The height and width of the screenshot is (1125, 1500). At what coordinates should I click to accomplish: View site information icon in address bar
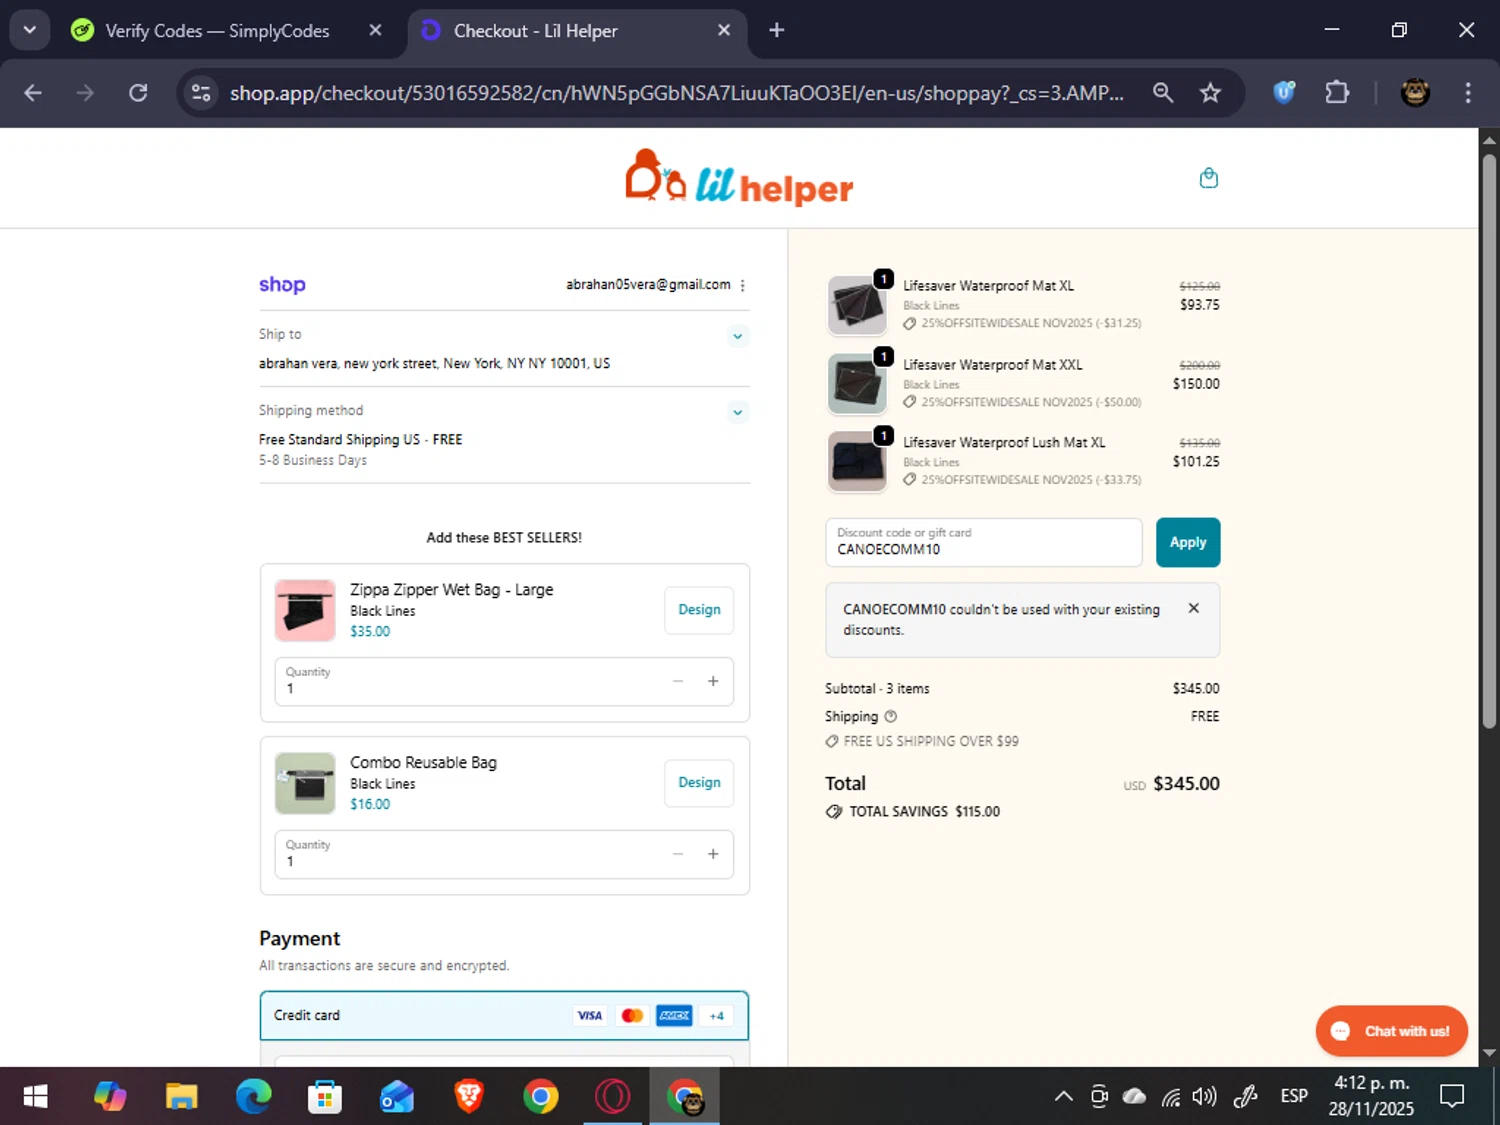(x=201, y=93)
